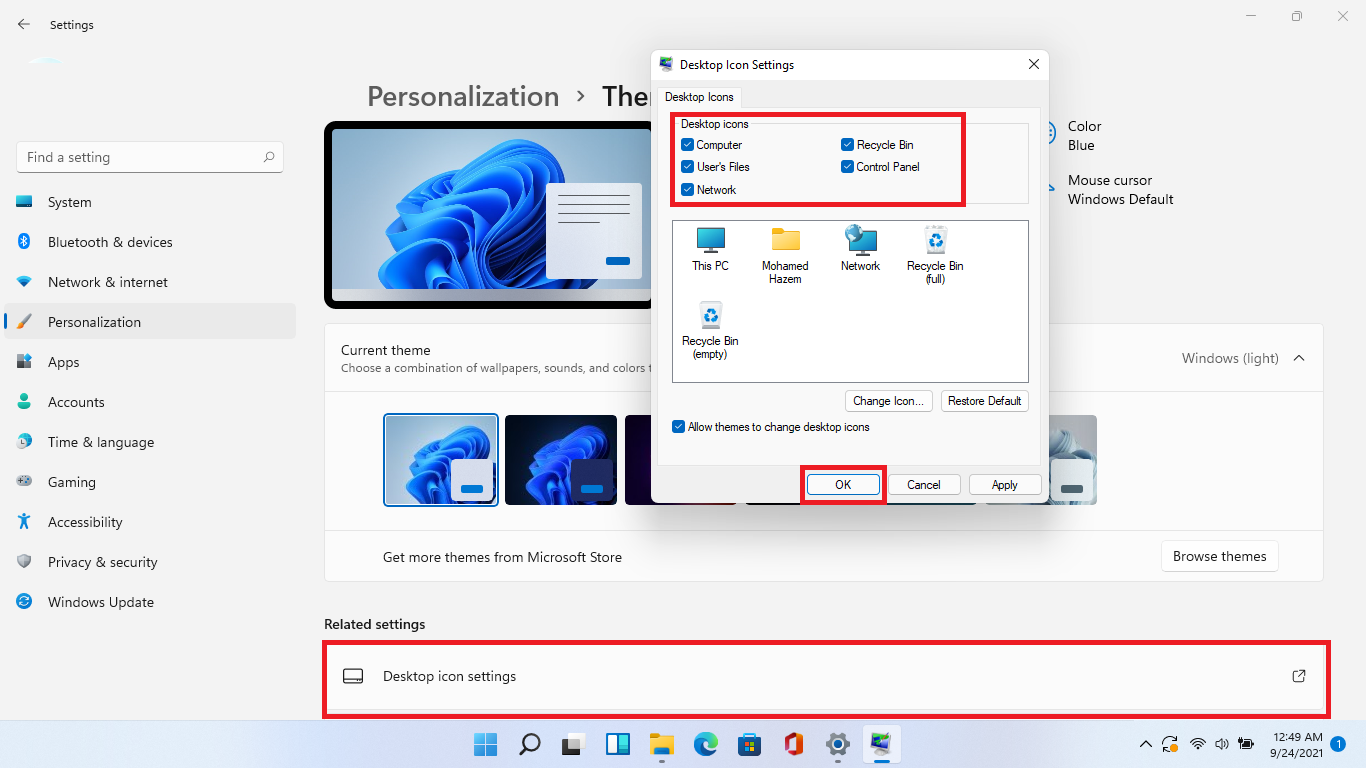Image resolution: width=1366 pixels, height=768 pixels.
Task: Collapse Current theme section chevron
Action: tap(1299, 358)
